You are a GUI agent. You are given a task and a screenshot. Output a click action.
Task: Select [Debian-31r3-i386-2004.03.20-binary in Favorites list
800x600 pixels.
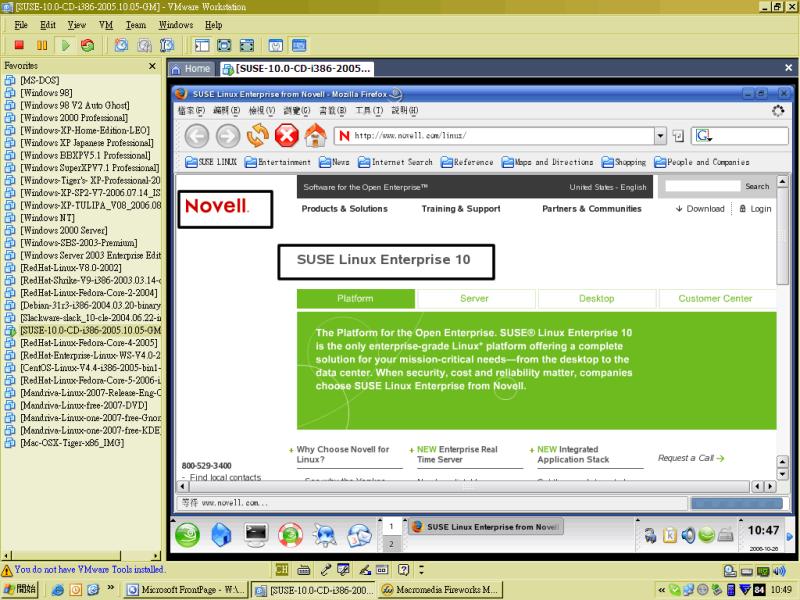tap(90, 305)
